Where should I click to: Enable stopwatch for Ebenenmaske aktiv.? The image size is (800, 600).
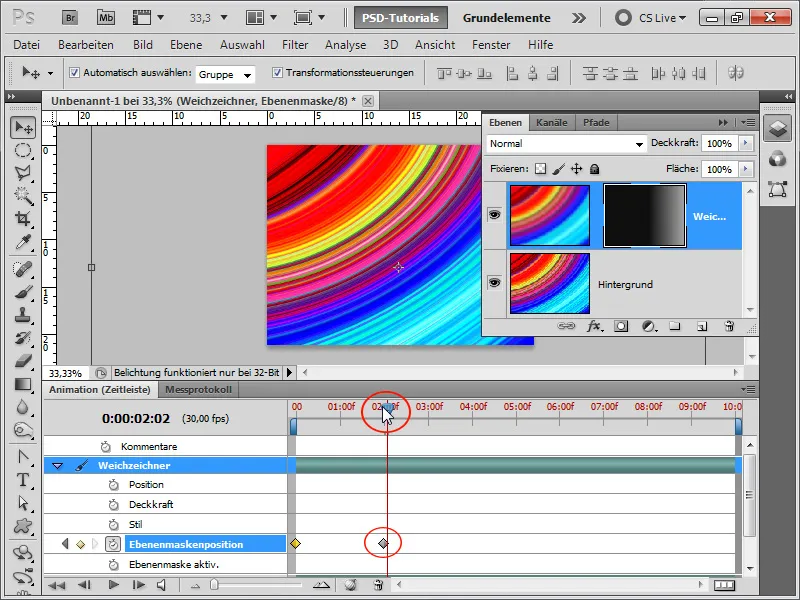click(x=113, y=565)
